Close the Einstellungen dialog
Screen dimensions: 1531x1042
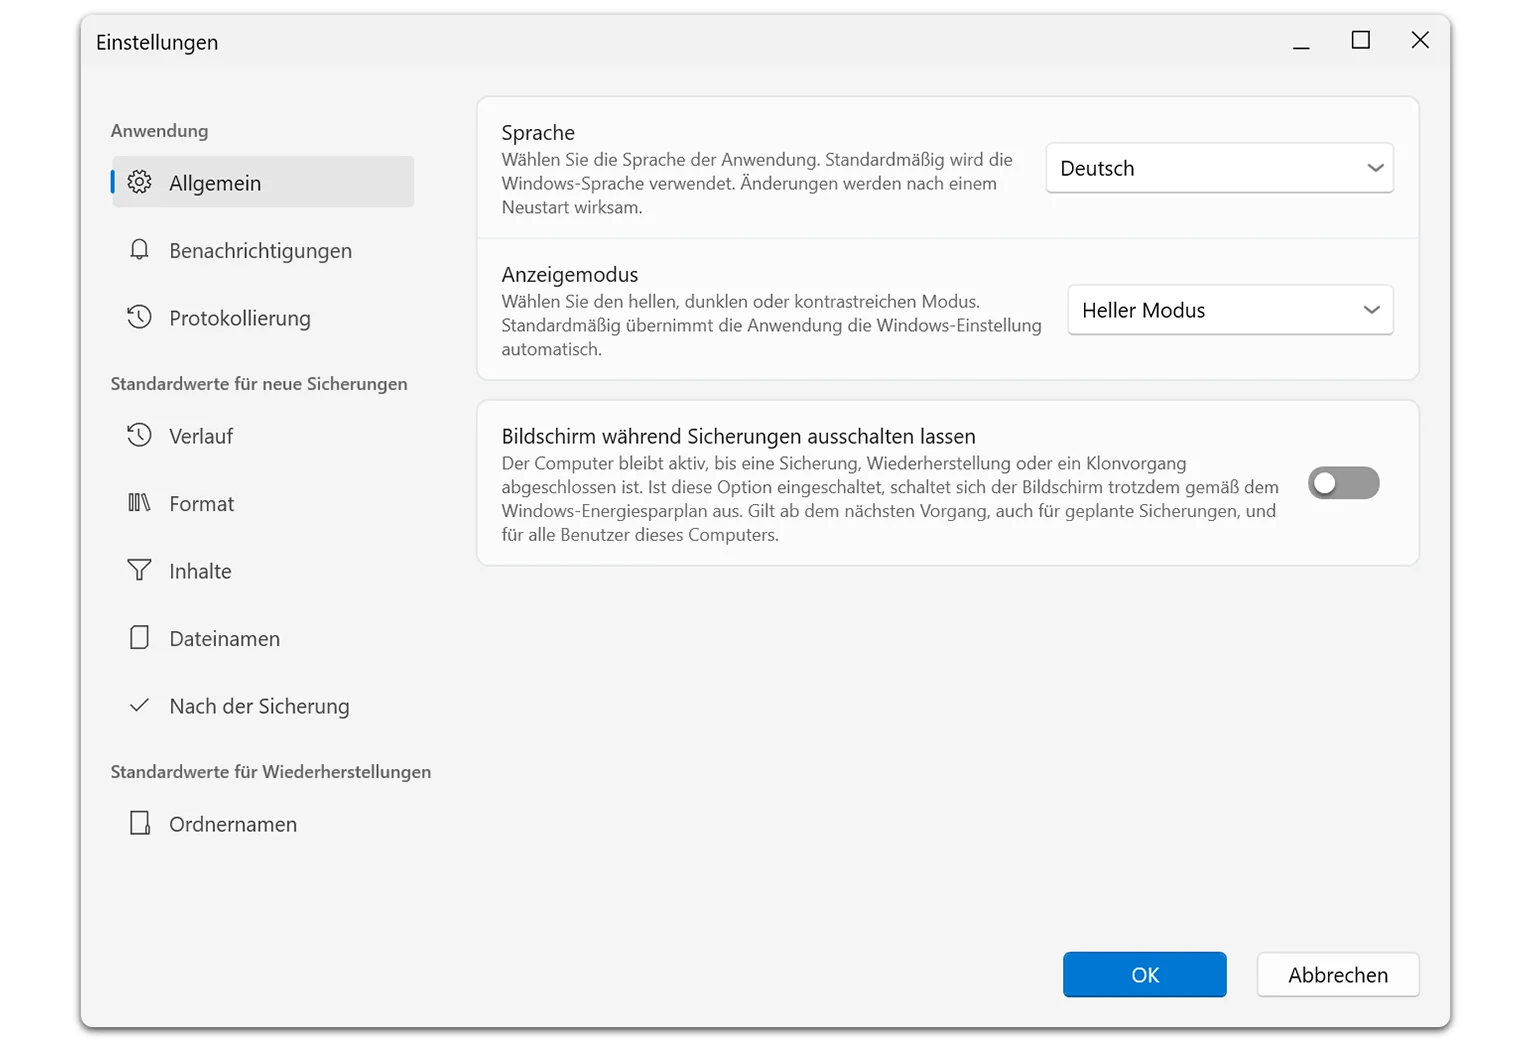(1420, 40)
